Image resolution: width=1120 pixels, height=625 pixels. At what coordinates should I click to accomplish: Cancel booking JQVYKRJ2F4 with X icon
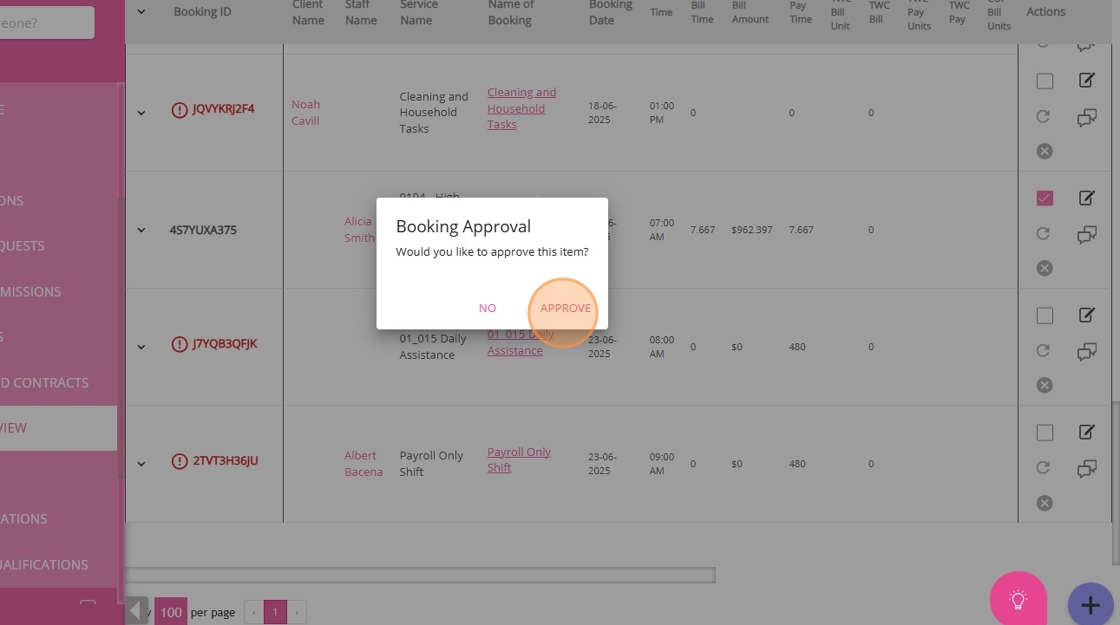tap(1044, 151)
